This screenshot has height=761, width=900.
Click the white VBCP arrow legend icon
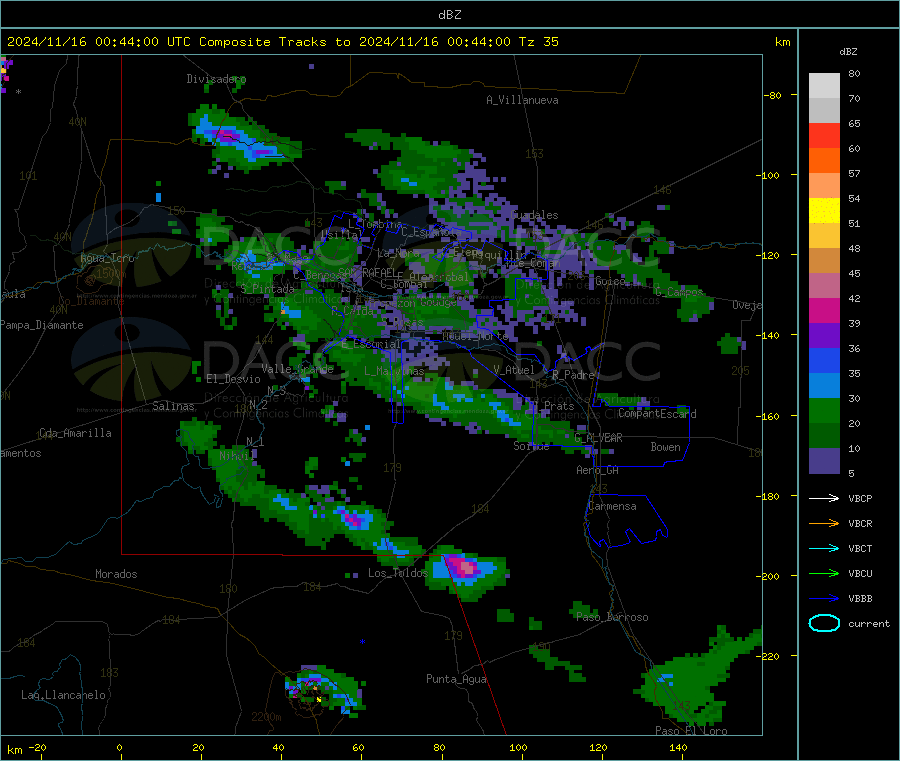(x=824, y=498)
